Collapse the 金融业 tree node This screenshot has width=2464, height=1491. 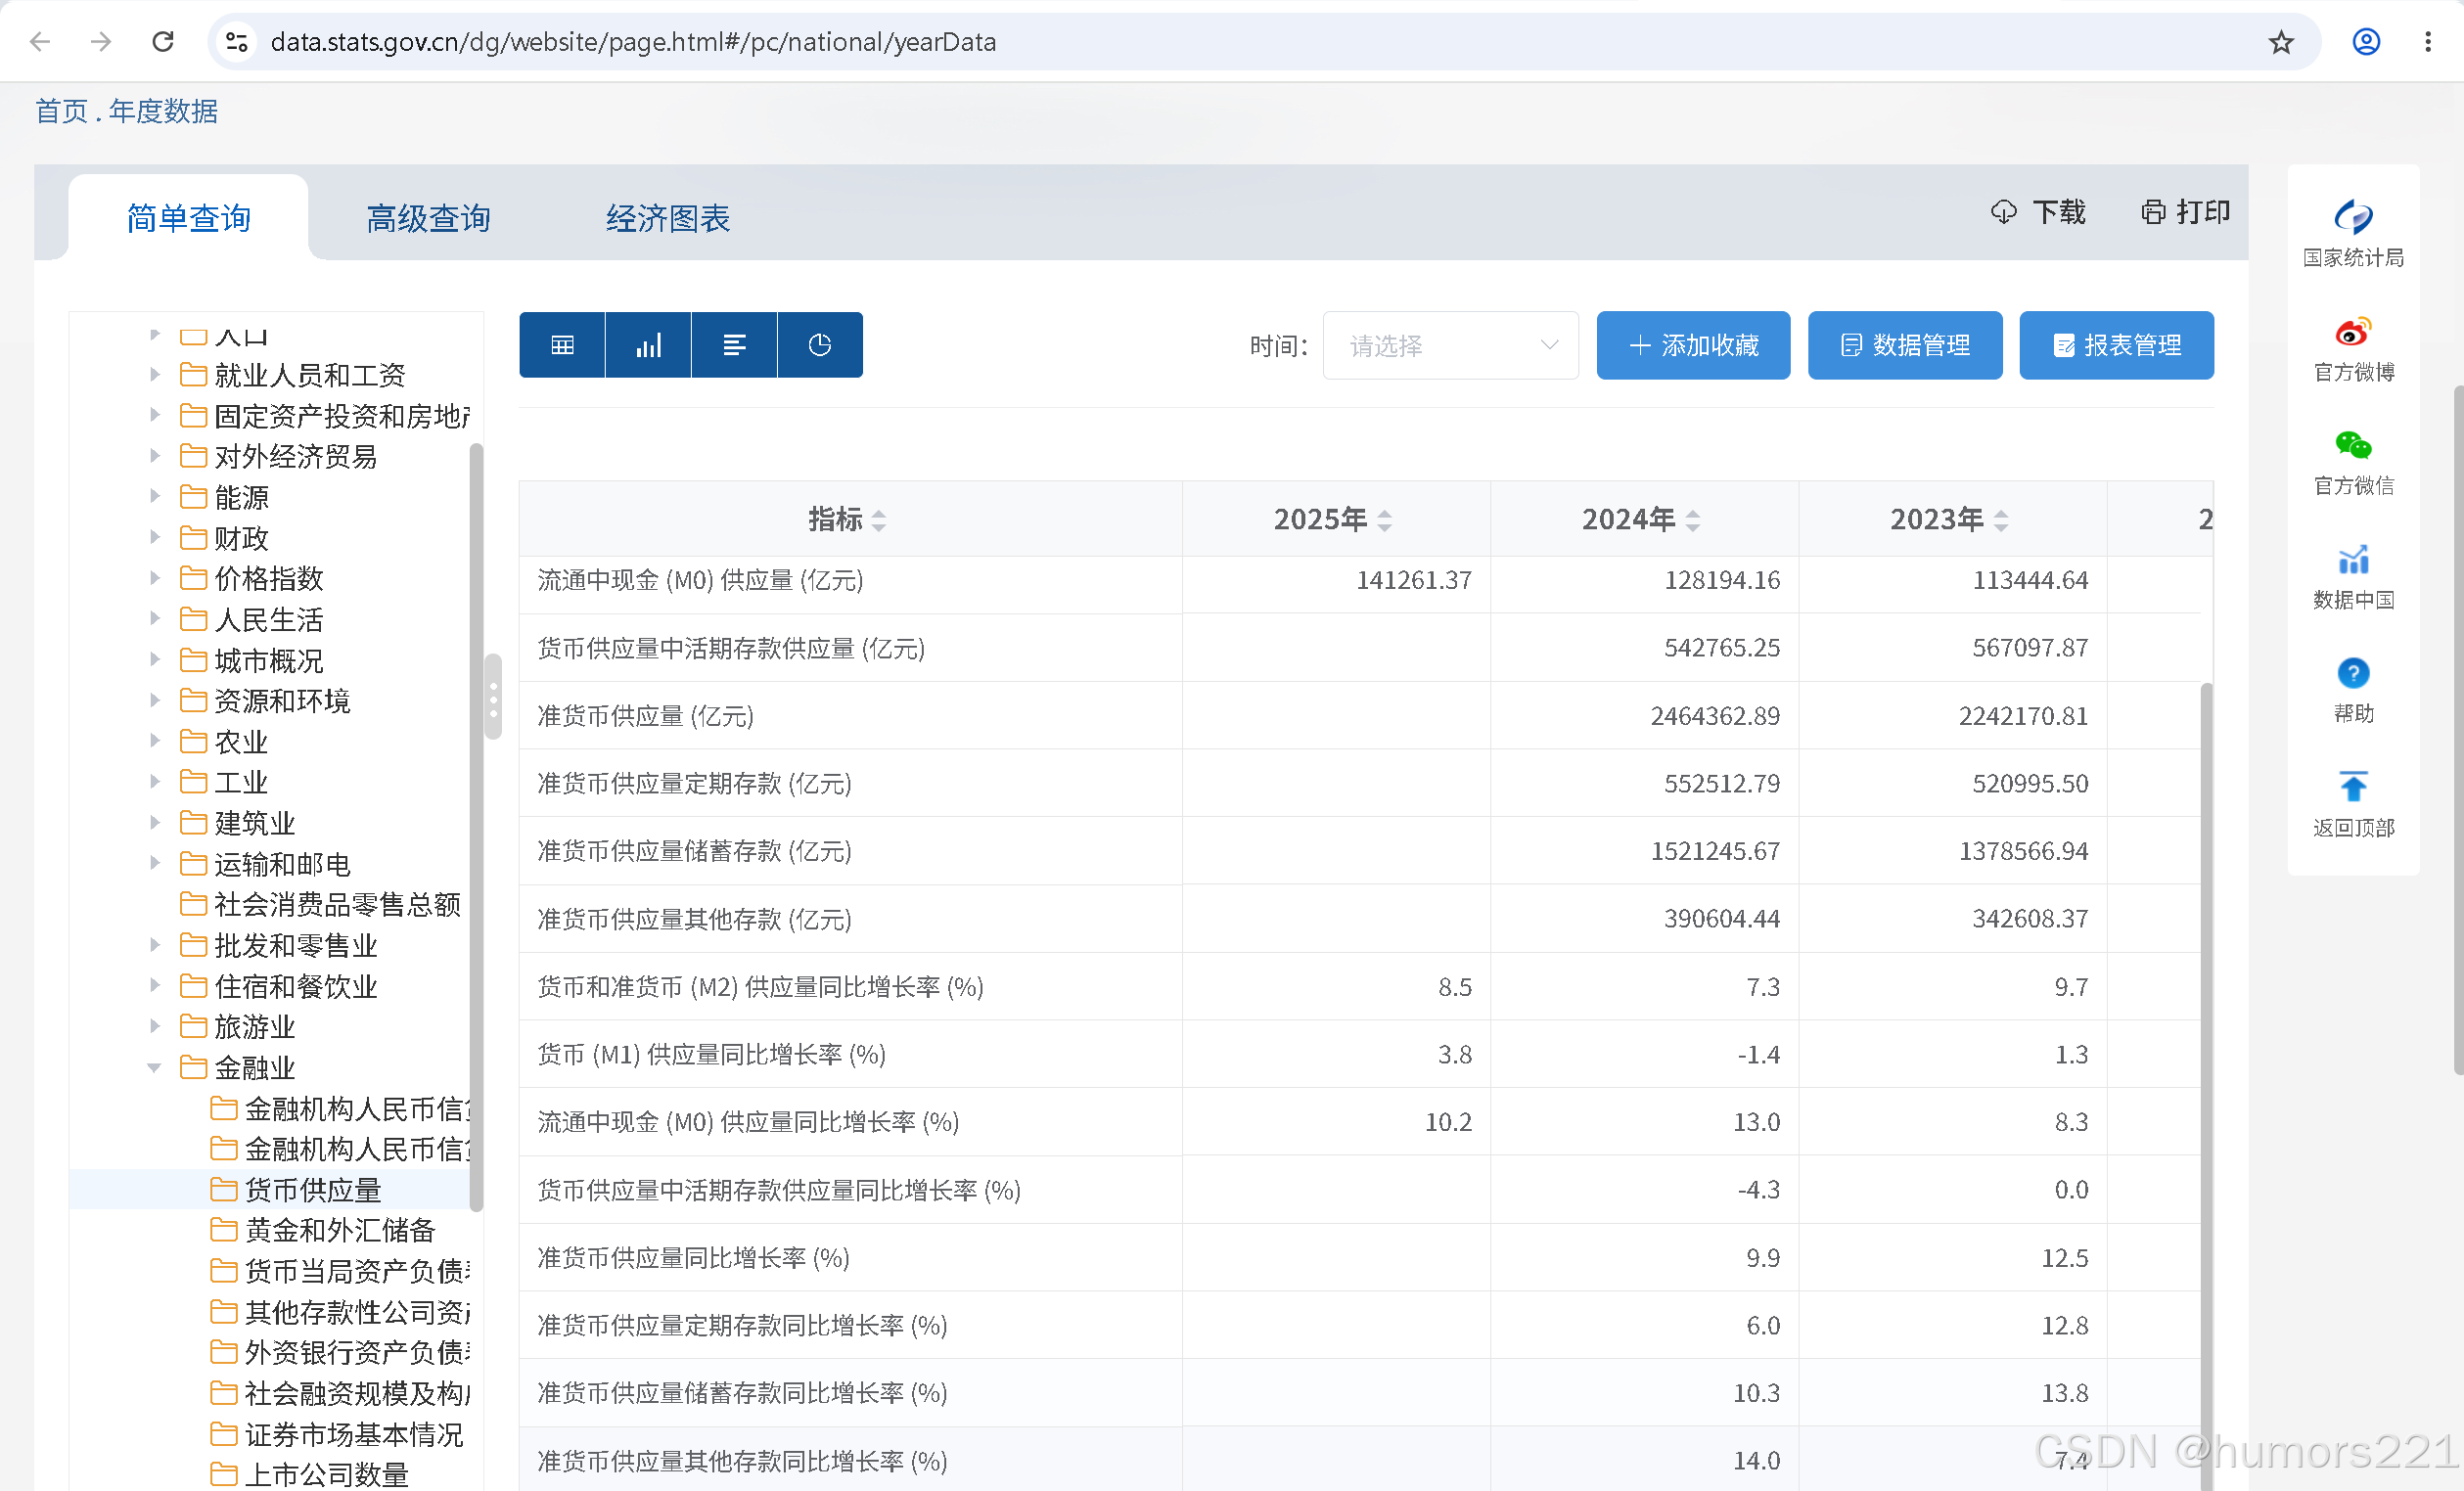pyautogui.click(x=155, y=1068)
